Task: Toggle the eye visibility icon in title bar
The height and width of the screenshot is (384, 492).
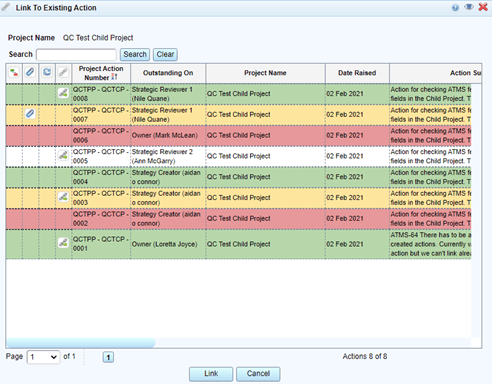Action: click(x=469, y=7)
